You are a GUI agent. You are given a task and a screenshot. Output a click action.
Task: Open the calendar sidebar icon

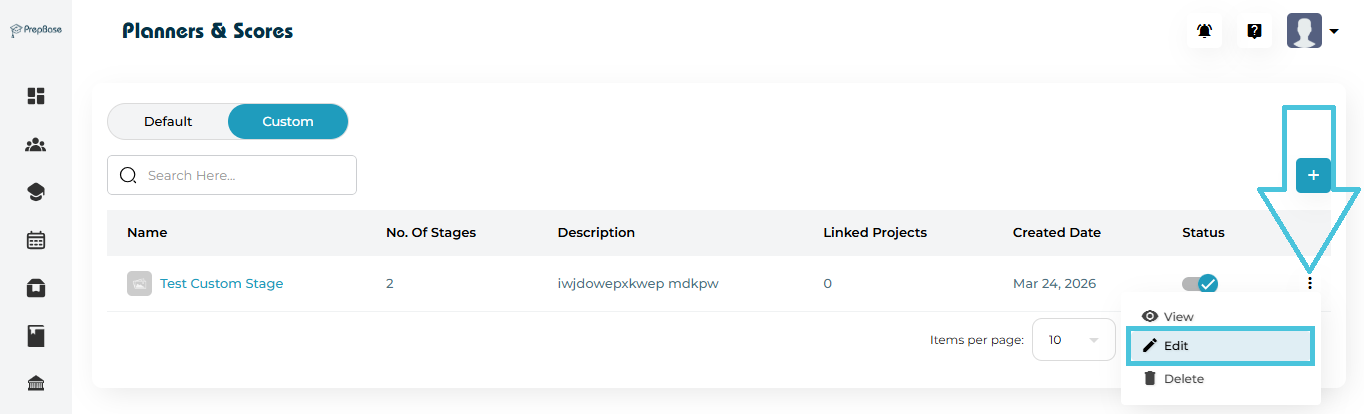pos(36,240)
